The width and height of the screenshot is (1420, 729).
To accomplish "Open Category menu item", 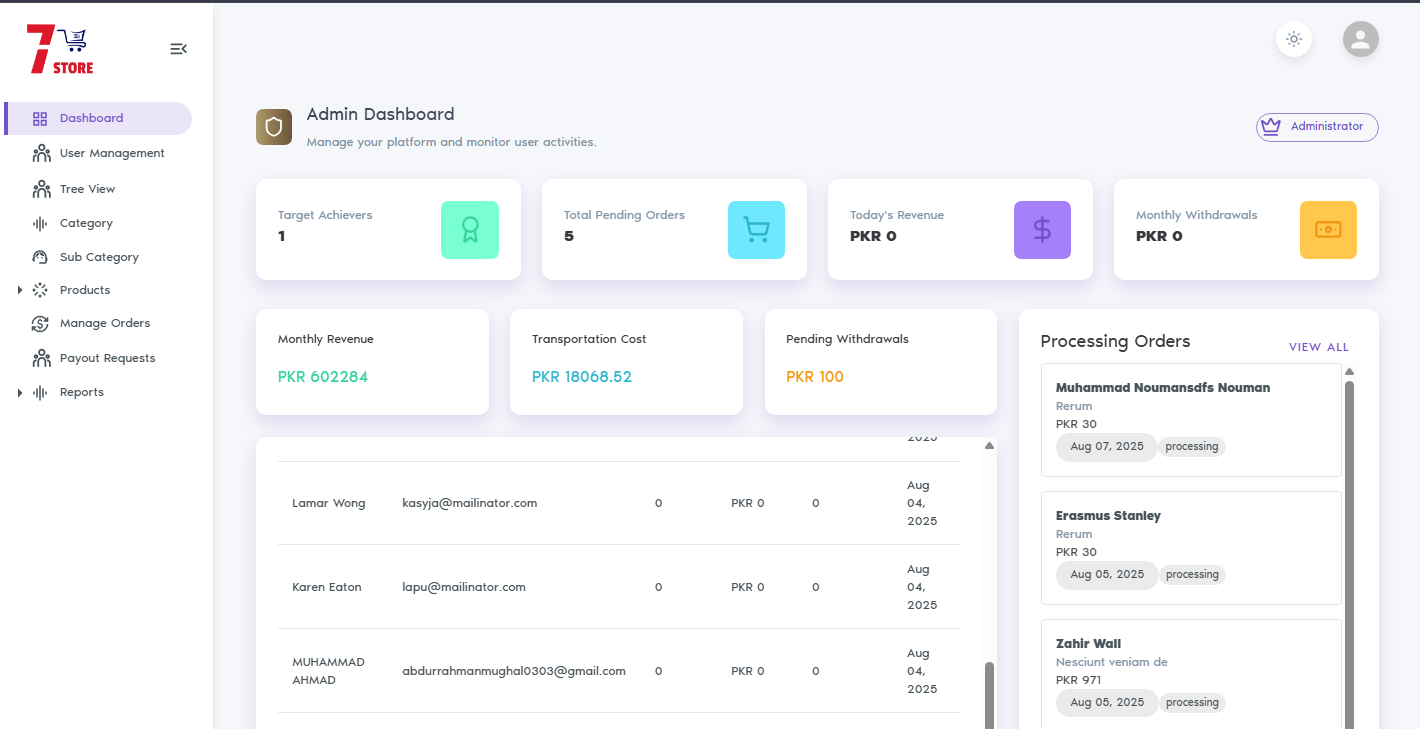I will (98, 223).
